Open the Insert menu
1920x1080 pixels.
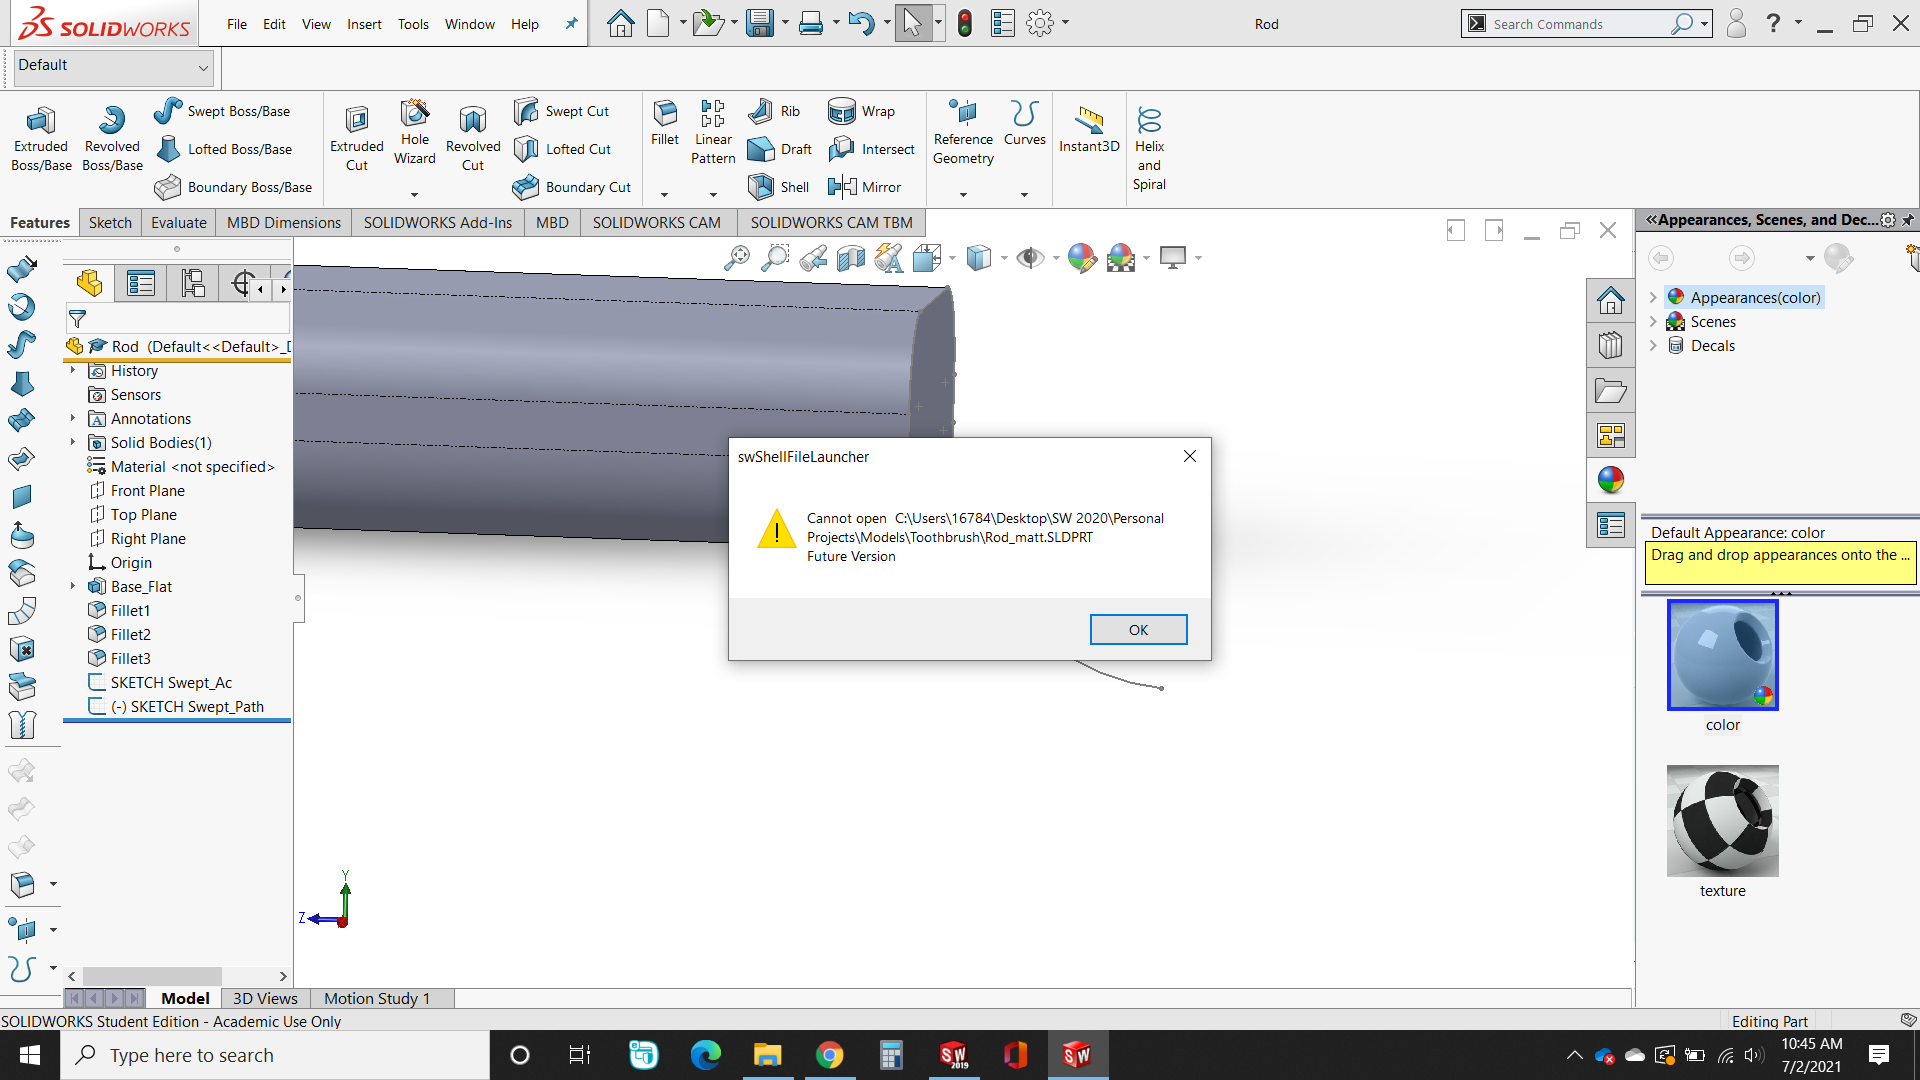[364, 24]
